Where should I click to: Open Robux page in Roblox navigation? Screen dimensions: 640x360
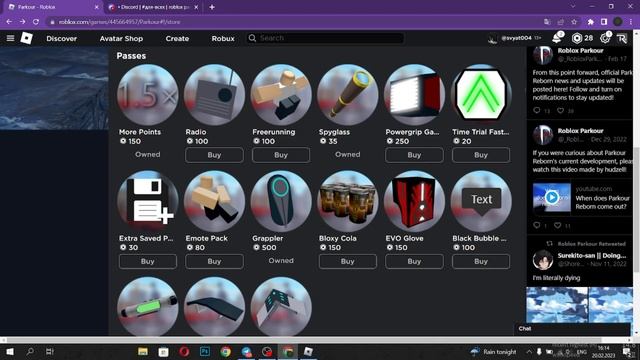[x=223, y=38]
